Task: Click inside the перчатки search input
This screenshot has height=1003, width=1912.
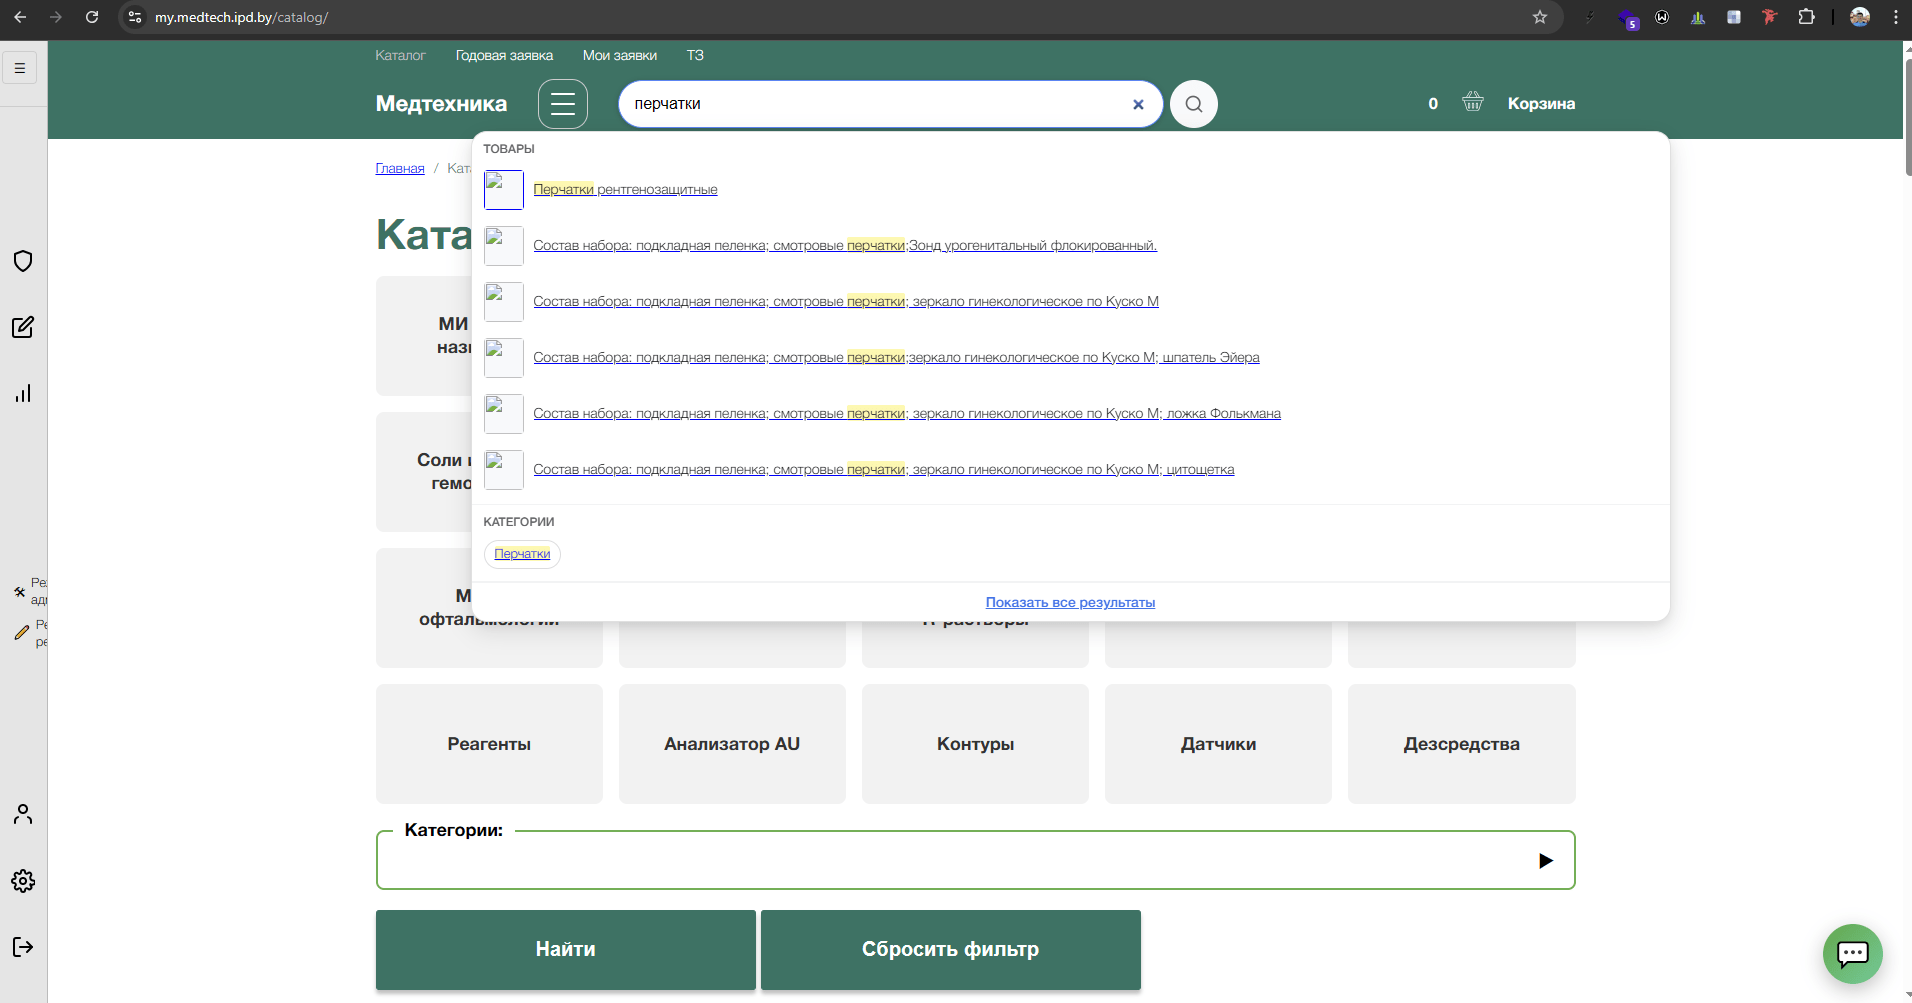Action: (x=870, y=104)
